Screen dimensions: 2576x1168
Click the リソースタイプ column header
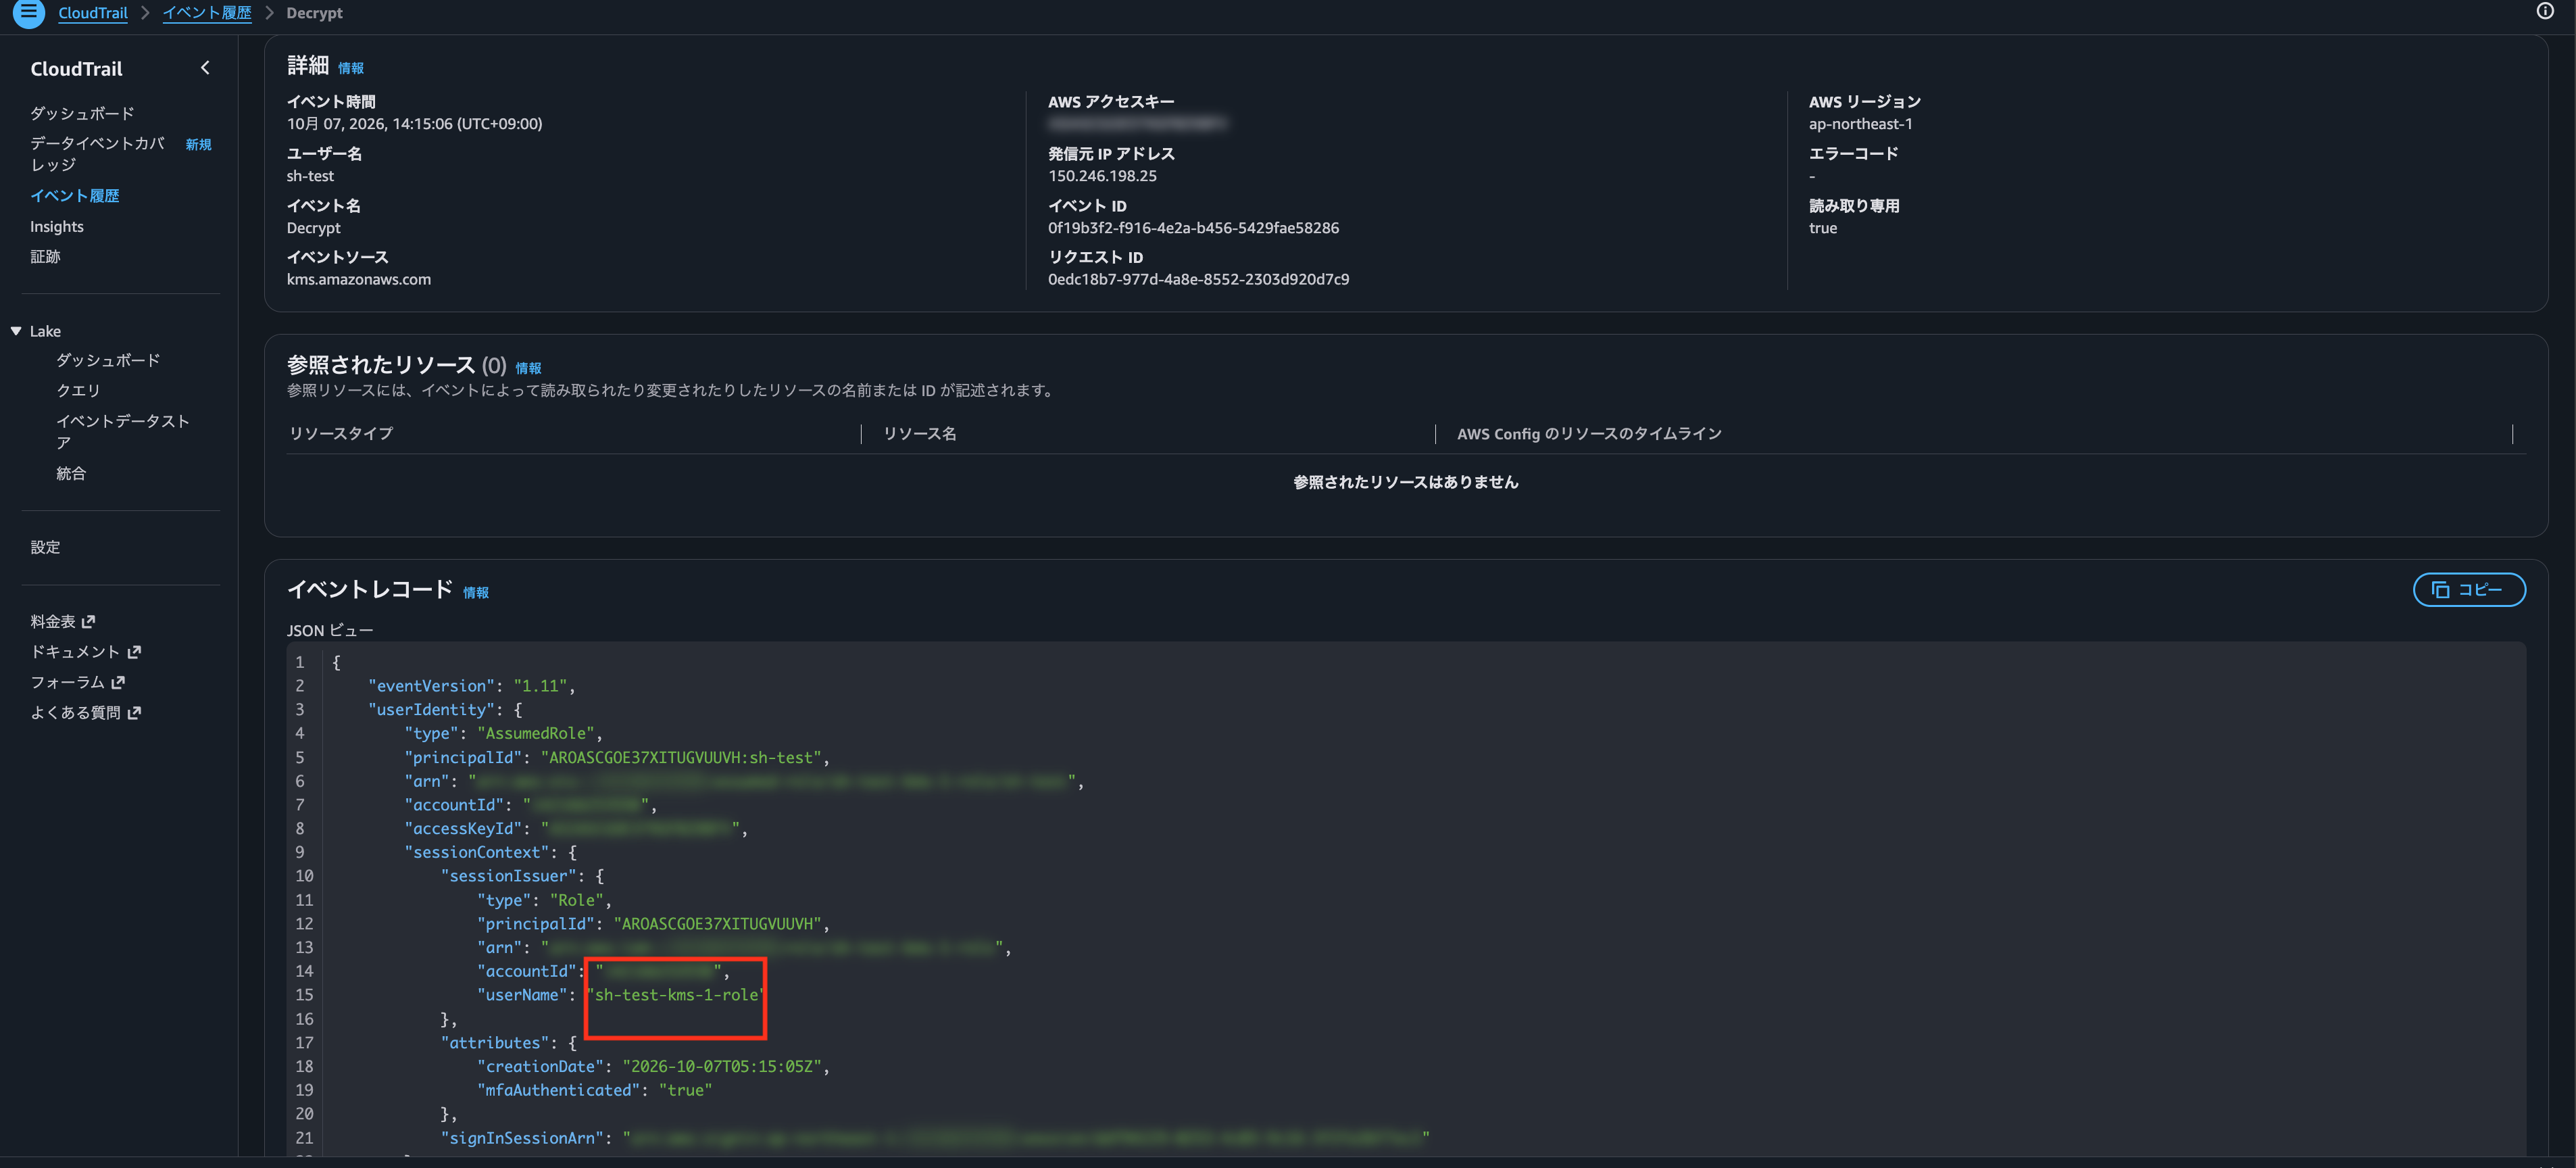point(341,434)
